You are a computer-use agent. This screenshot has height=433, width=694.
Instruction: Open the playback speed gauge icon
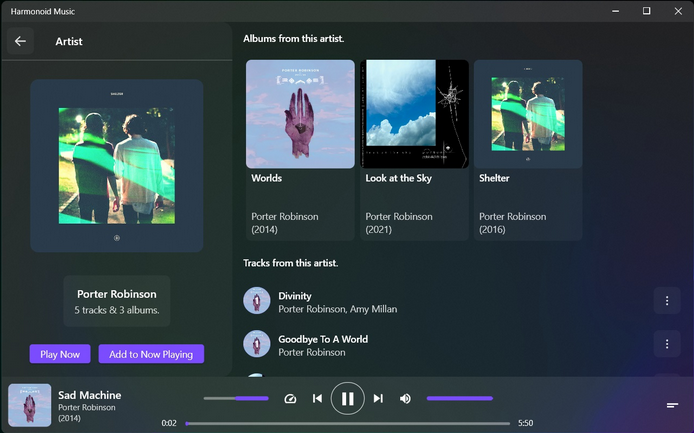pos(290,398)
